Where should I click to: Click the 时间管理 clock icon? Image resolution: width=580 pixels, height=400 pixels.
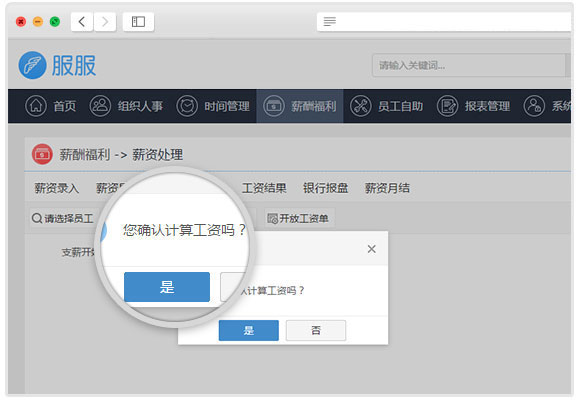(x=187, y=106)
